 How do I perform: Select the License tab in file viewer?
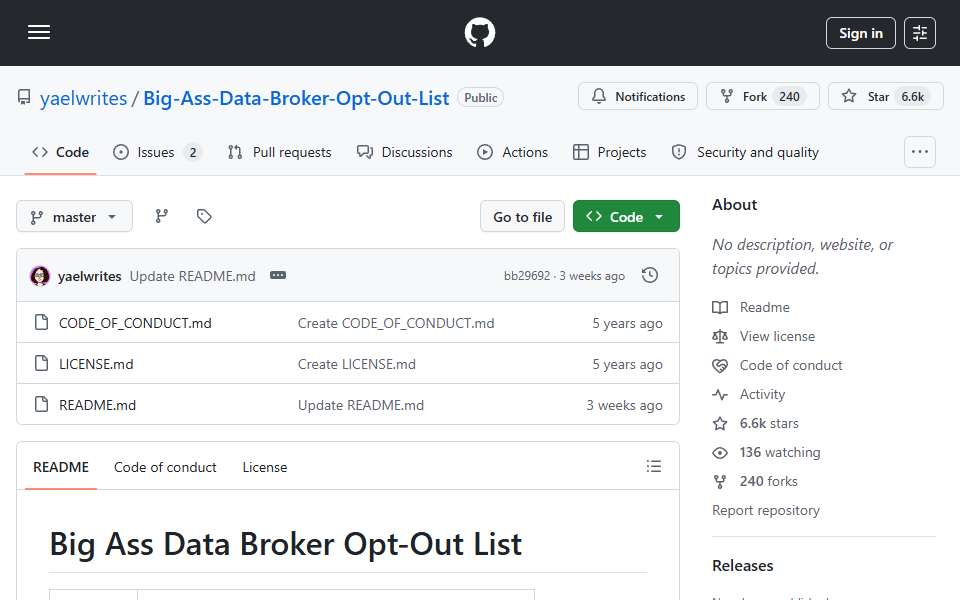coord(264,467)
